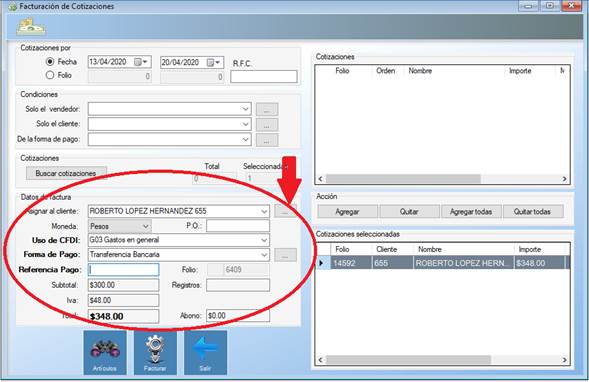Click the Iva $48.00 field
Screen dimensions: 589x382
click(x=124, y=300)
